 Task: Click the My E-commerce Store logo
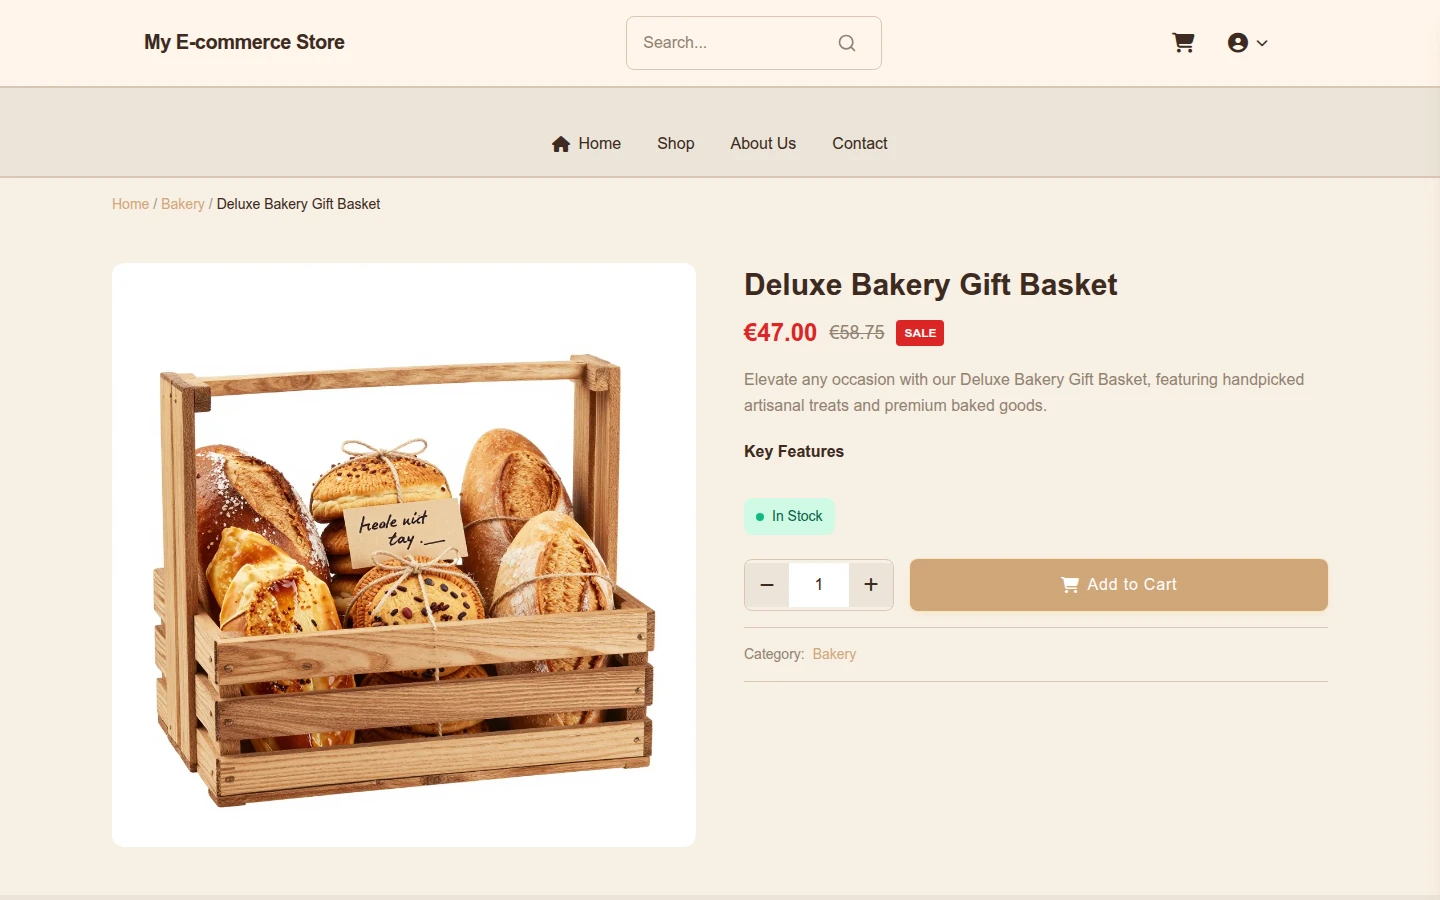click(x=244, y=42)
